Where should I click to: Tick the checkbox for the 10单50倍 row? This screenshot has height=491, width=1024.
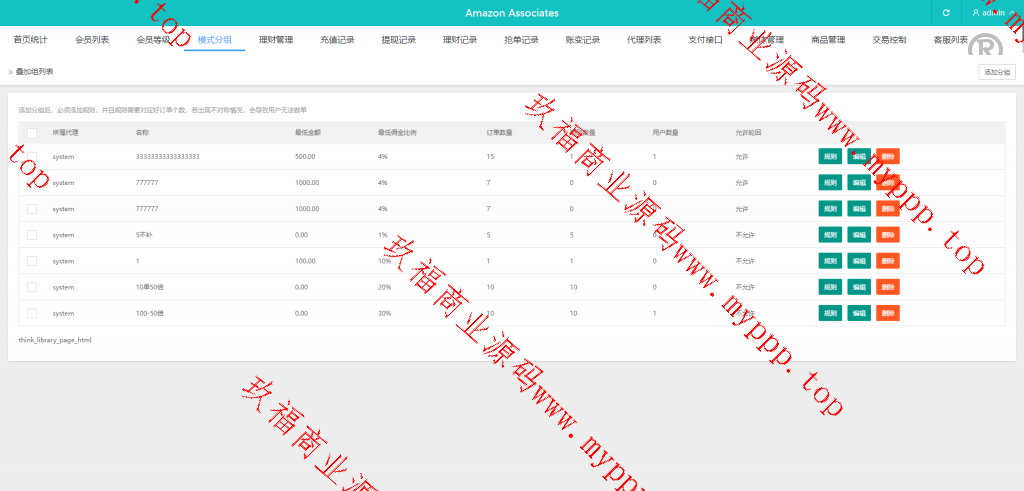coord(32,286)
